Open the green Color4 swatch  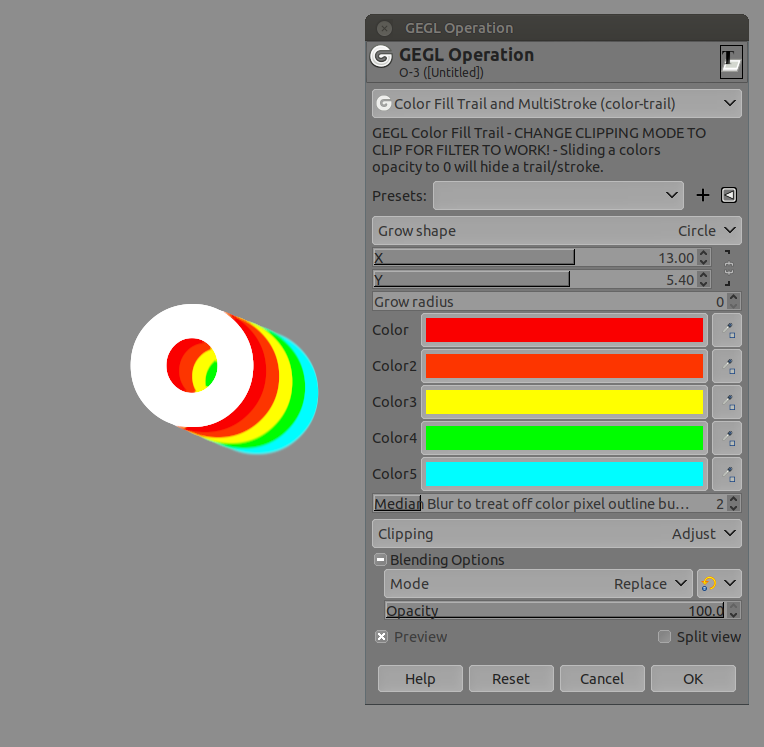click(564, 438)
